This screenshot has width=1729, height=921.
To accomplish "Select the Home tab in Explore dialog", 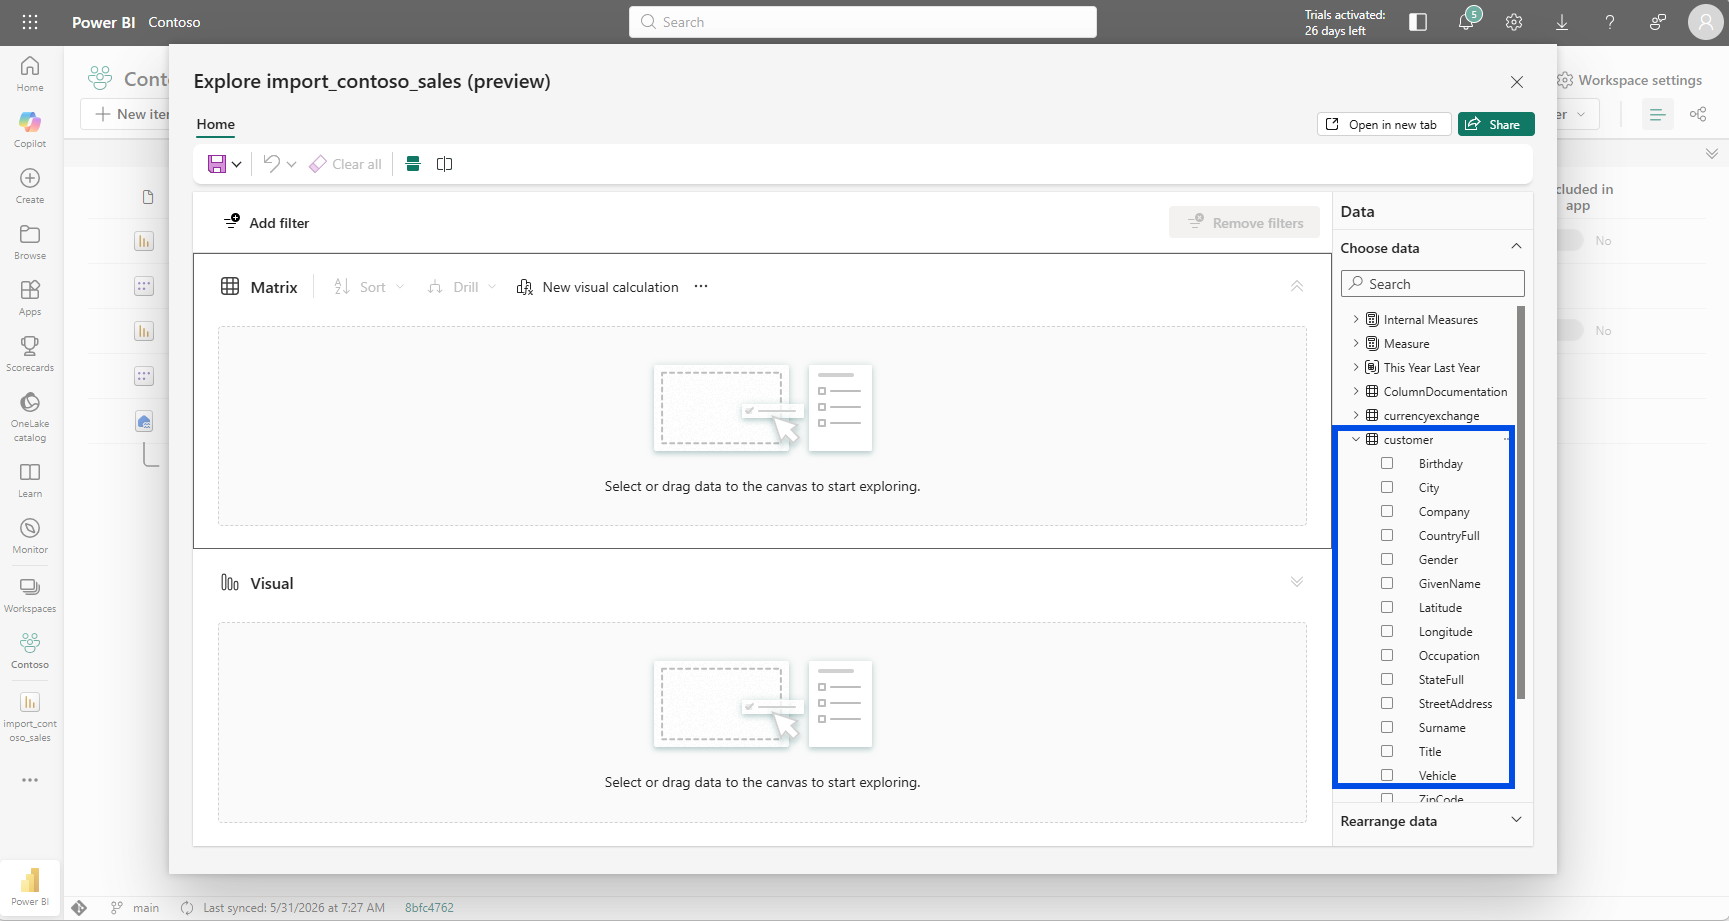I will pos(216,124).
